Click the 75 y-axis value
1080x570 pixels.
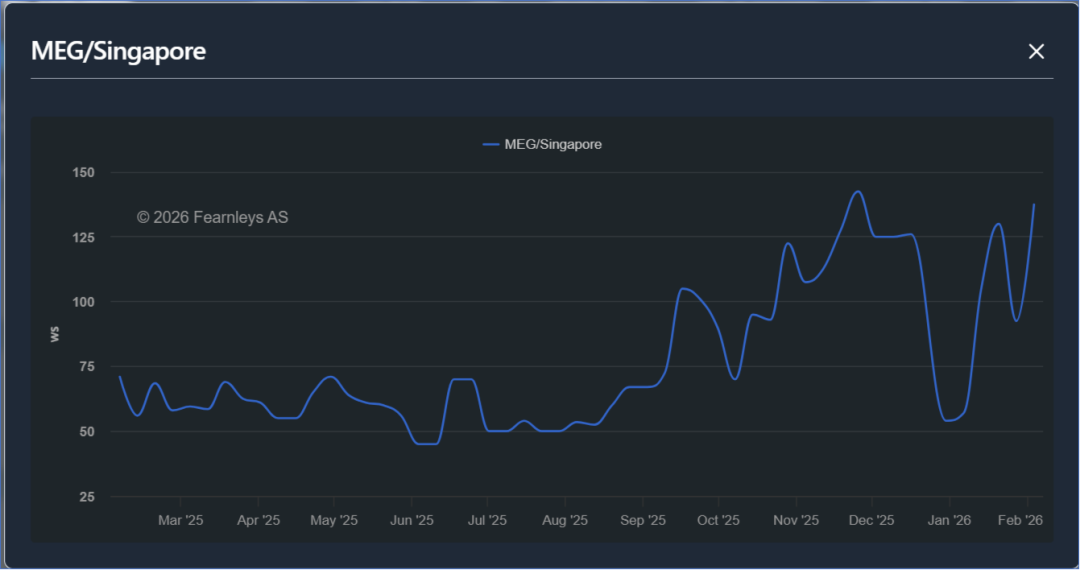87,367
